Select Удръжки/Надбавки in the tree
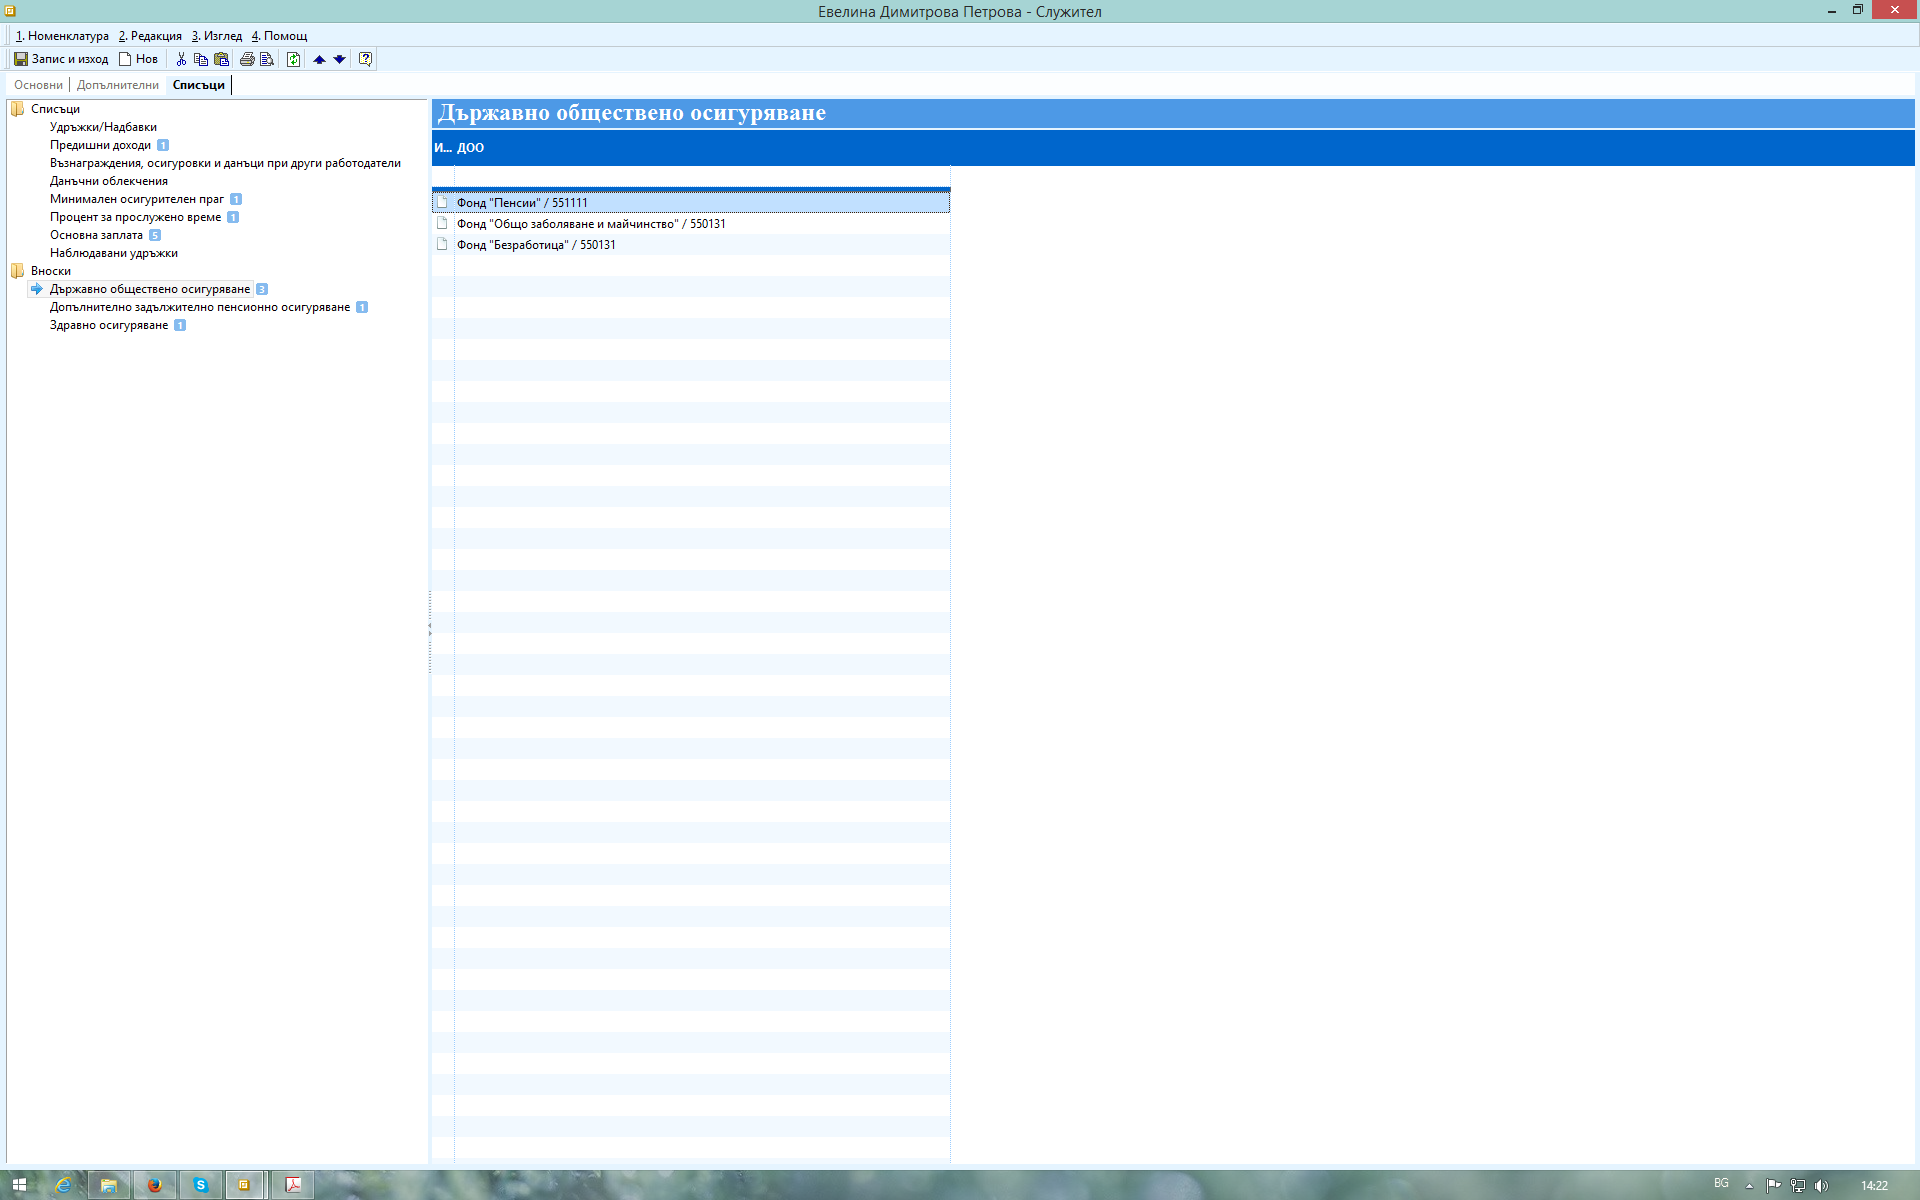Viewport: 1920px width, 1200px height. (x=103, y=127)
